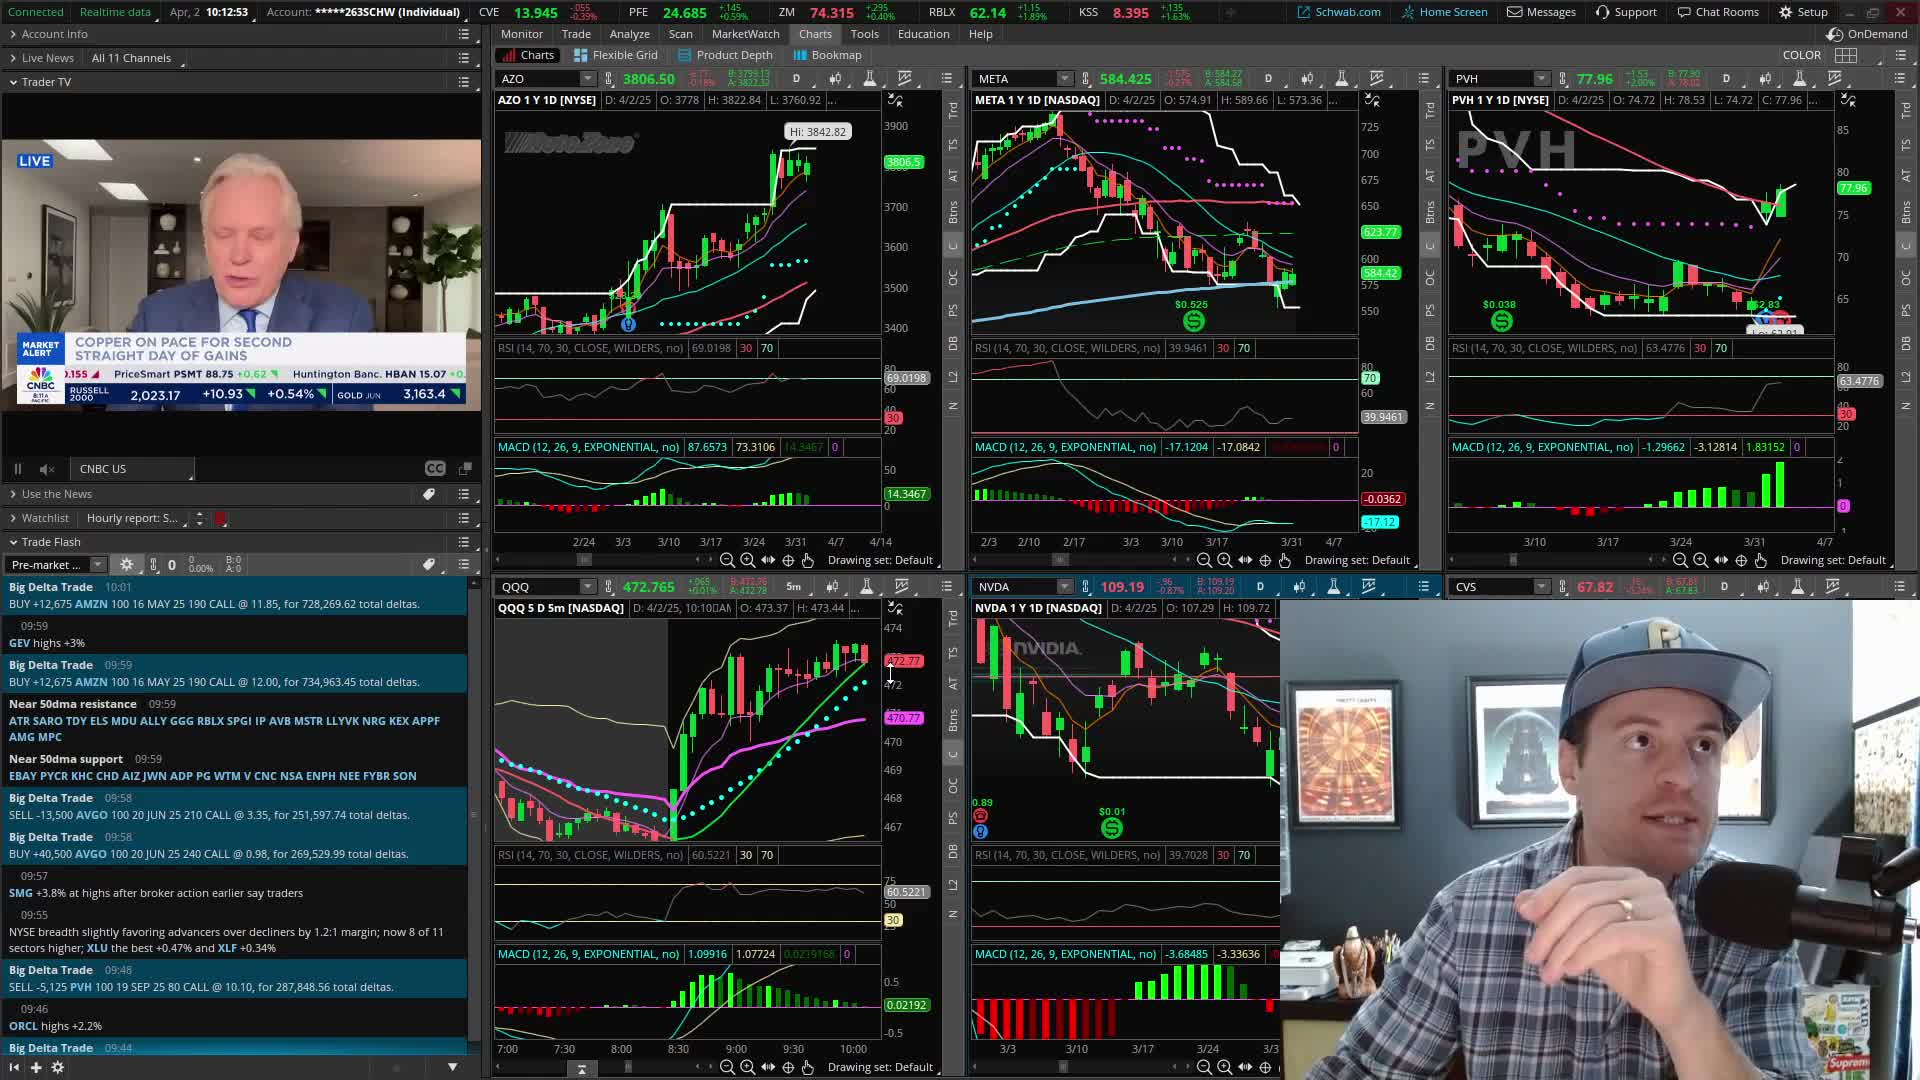Switch to the Analyze tab

(x=630, y=34)
